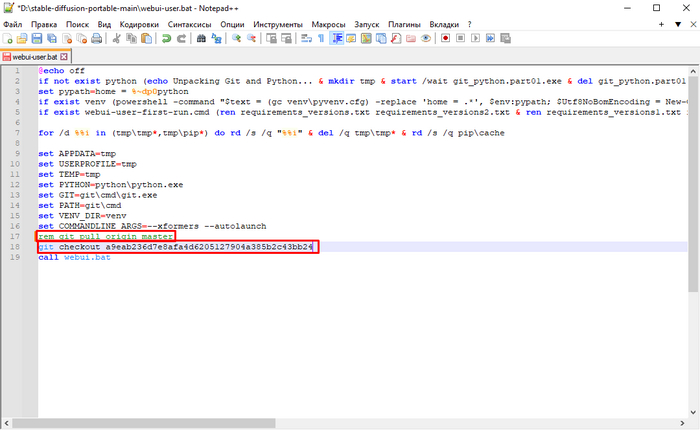Close the webui-user.bat tab

[x=64, y=57]
